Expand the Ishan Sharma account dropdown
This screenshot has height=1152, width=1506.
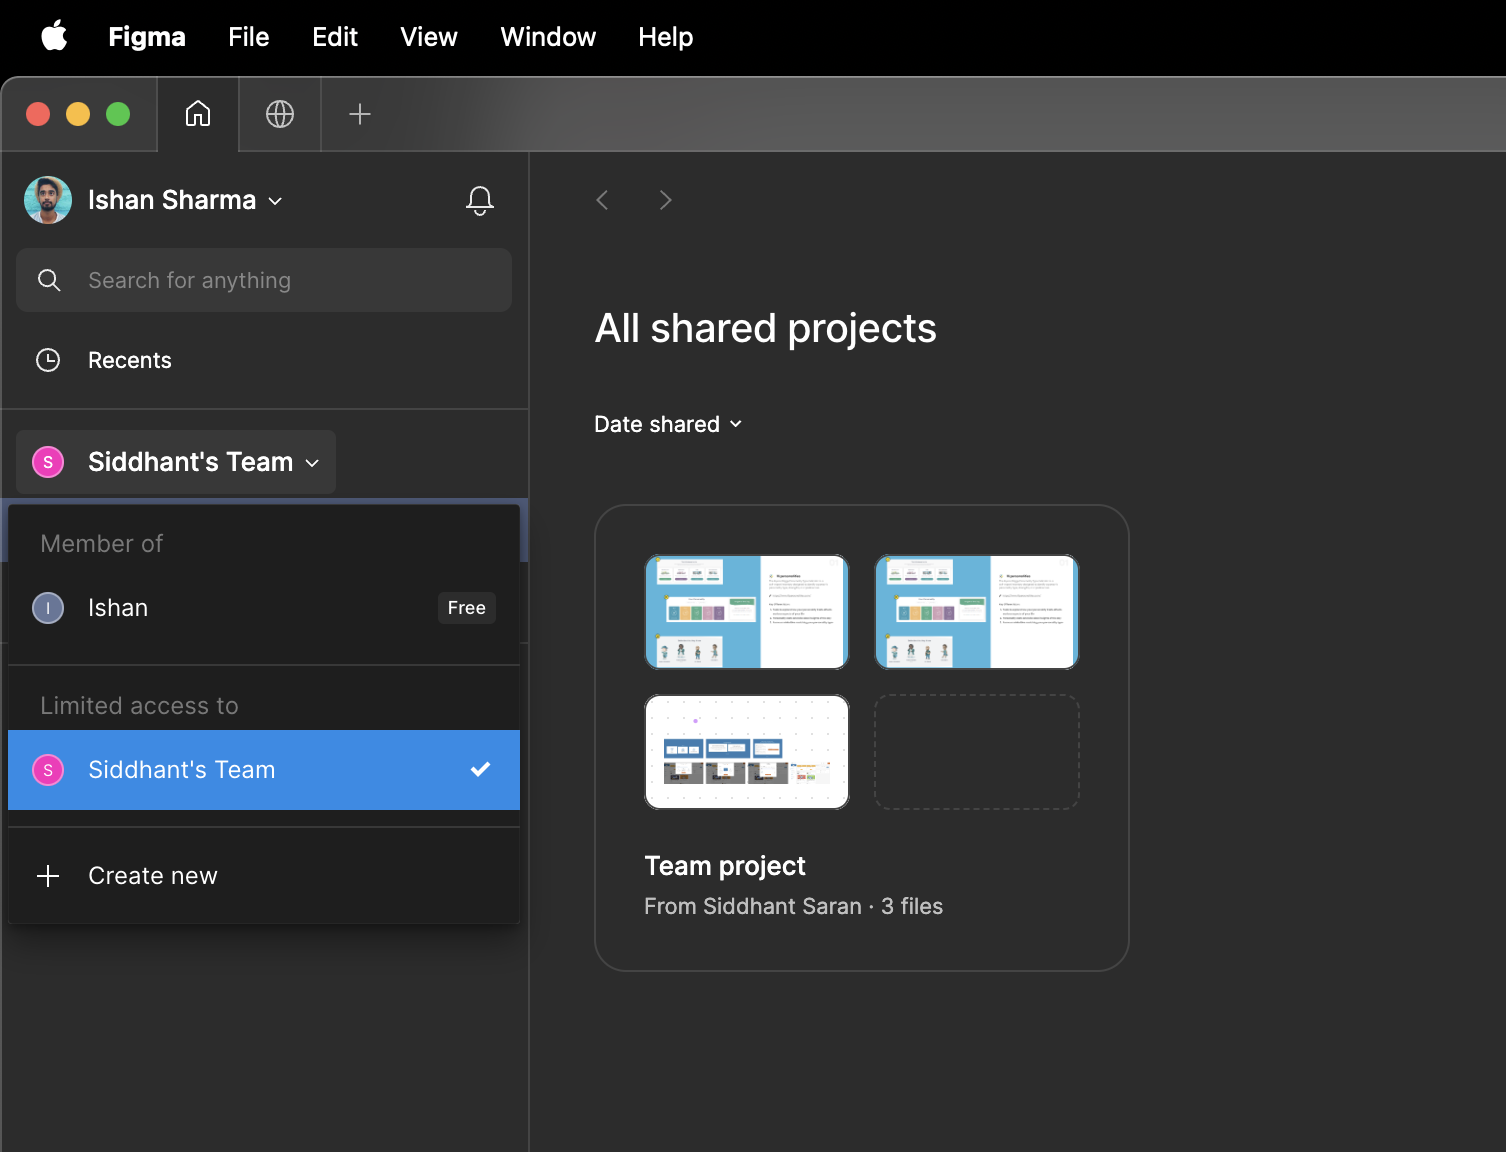(186, 200)
